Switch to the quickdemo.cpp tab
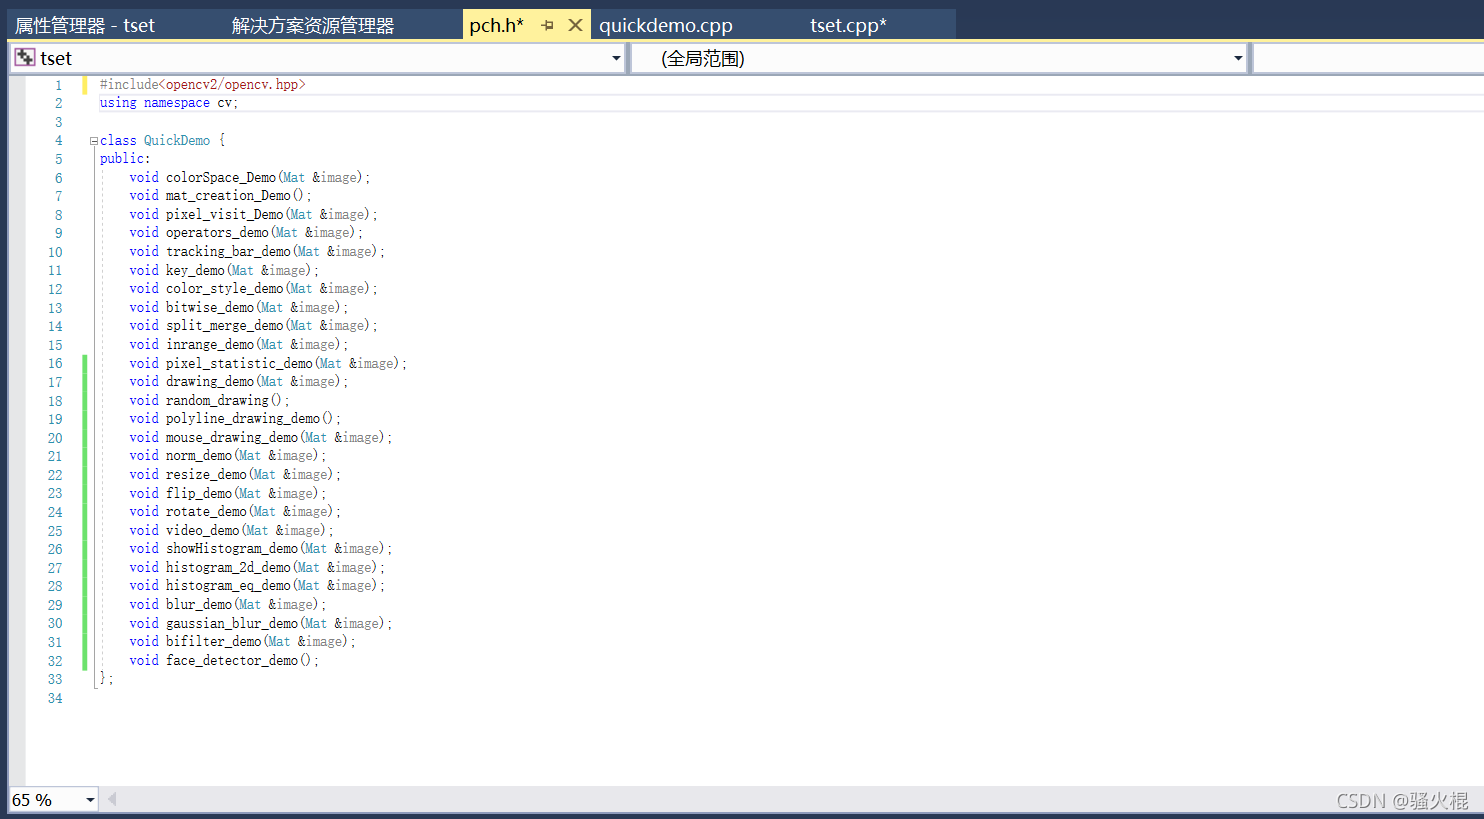 coord(666,25)
